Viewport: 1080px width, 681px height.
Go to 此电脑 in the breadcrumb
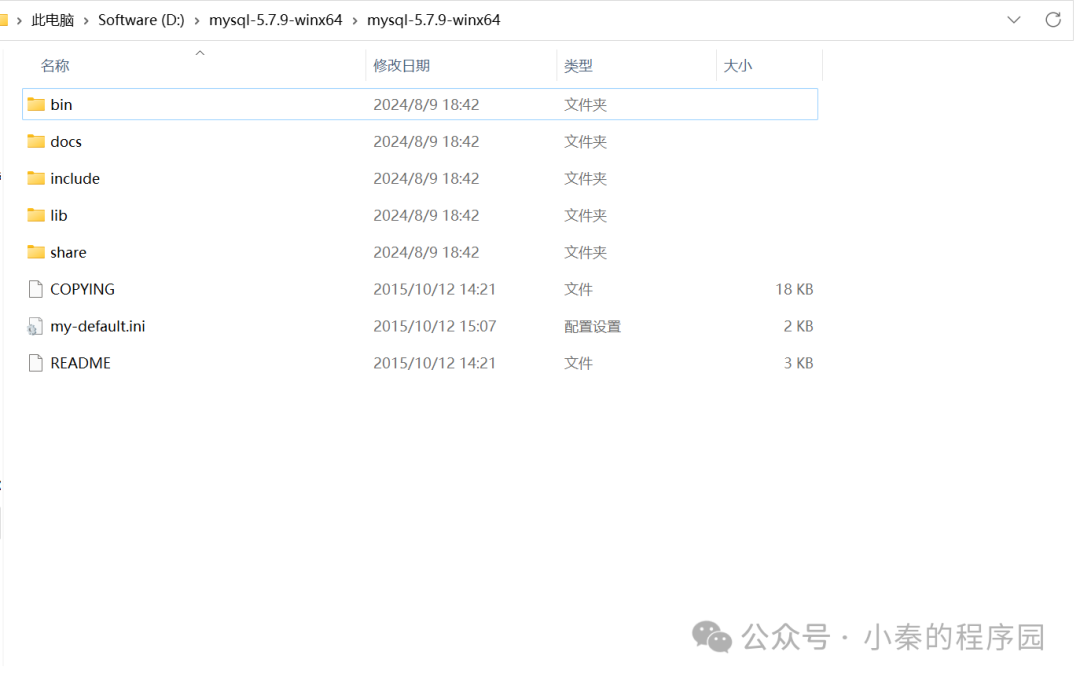click(x=52, y=20)
